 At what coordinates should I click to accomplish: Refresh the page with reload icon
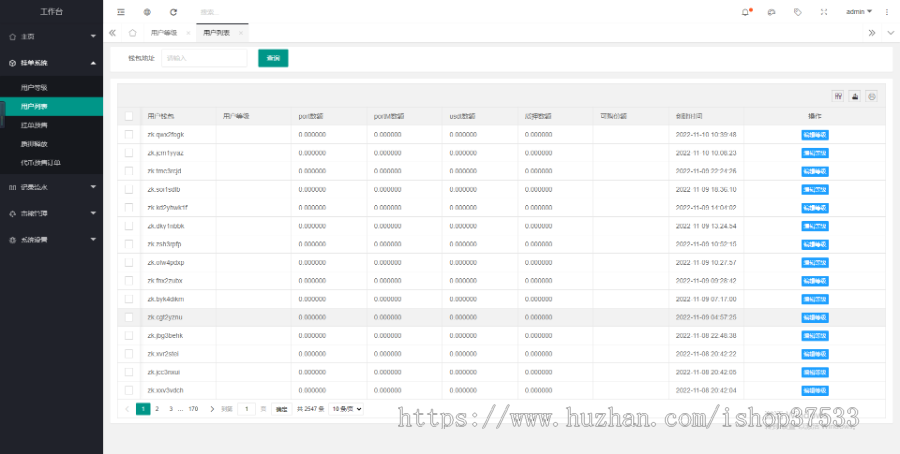pyautogui.click(x=173, y=12)
